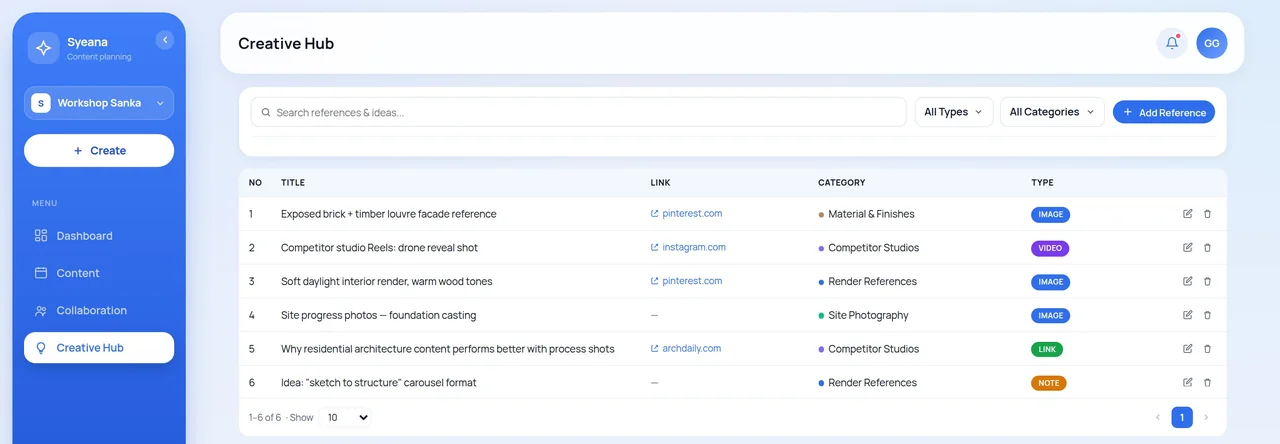Select page 1 in pagination
1280x444 pixels.
click(1182, 417)
